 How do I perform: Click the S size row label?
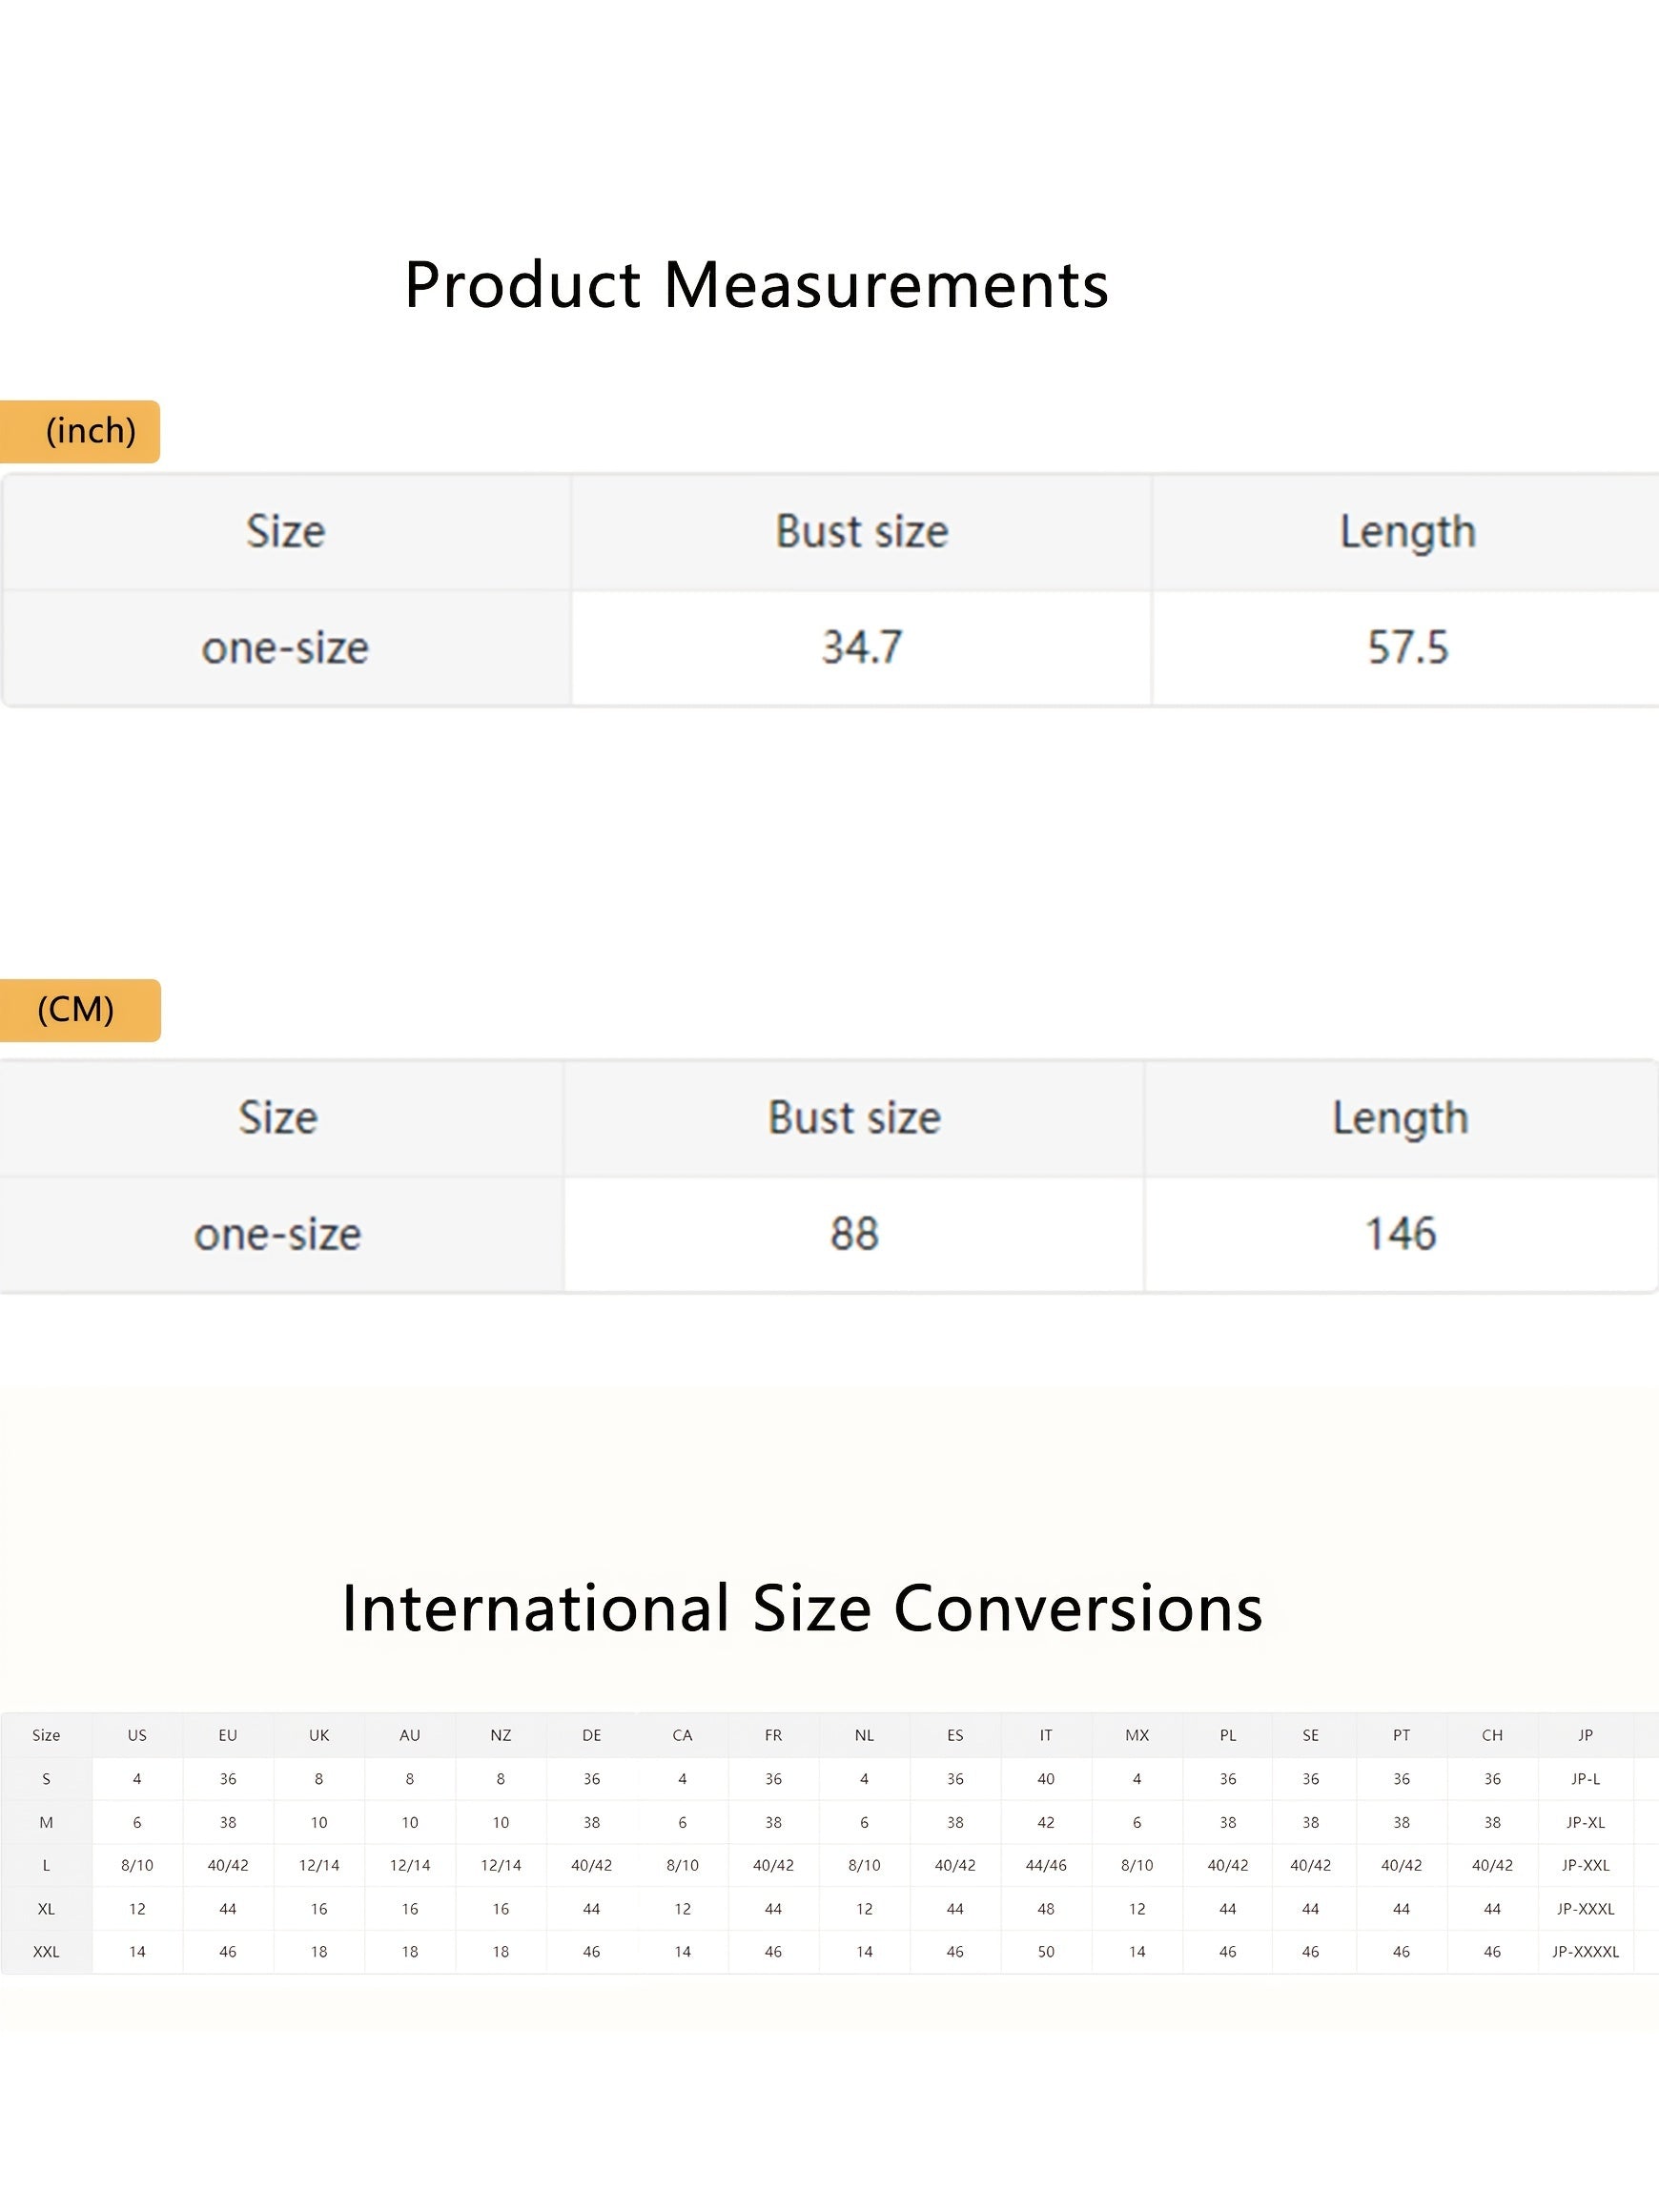tap(46, 1779)
